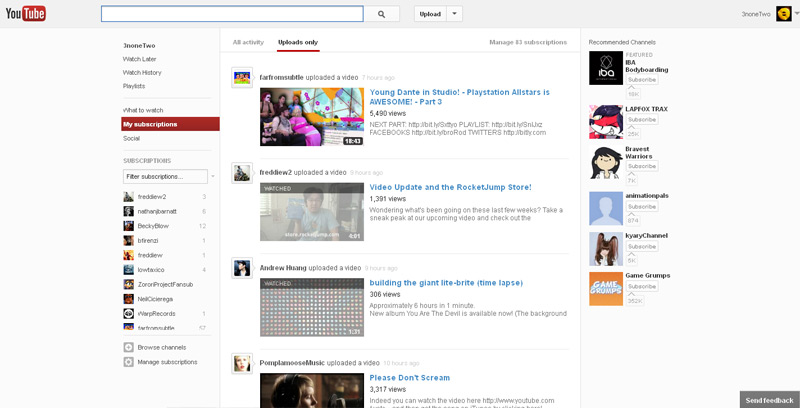This screenshot has width=800, height=408.
Task: Open building the giant lite-brite title
Action: click(x=446, y=283)
